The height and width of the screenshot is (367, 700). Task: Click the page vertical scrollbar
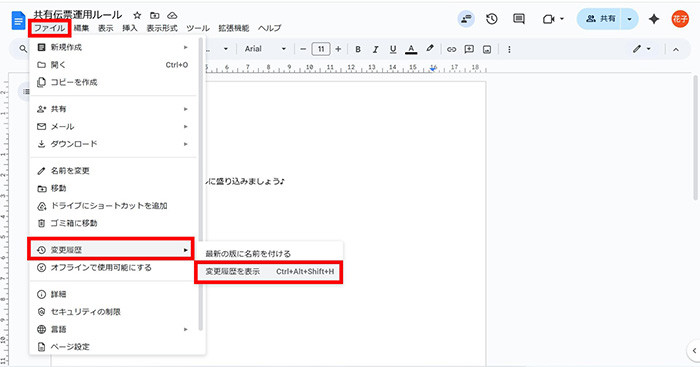[x=695, y=137]
